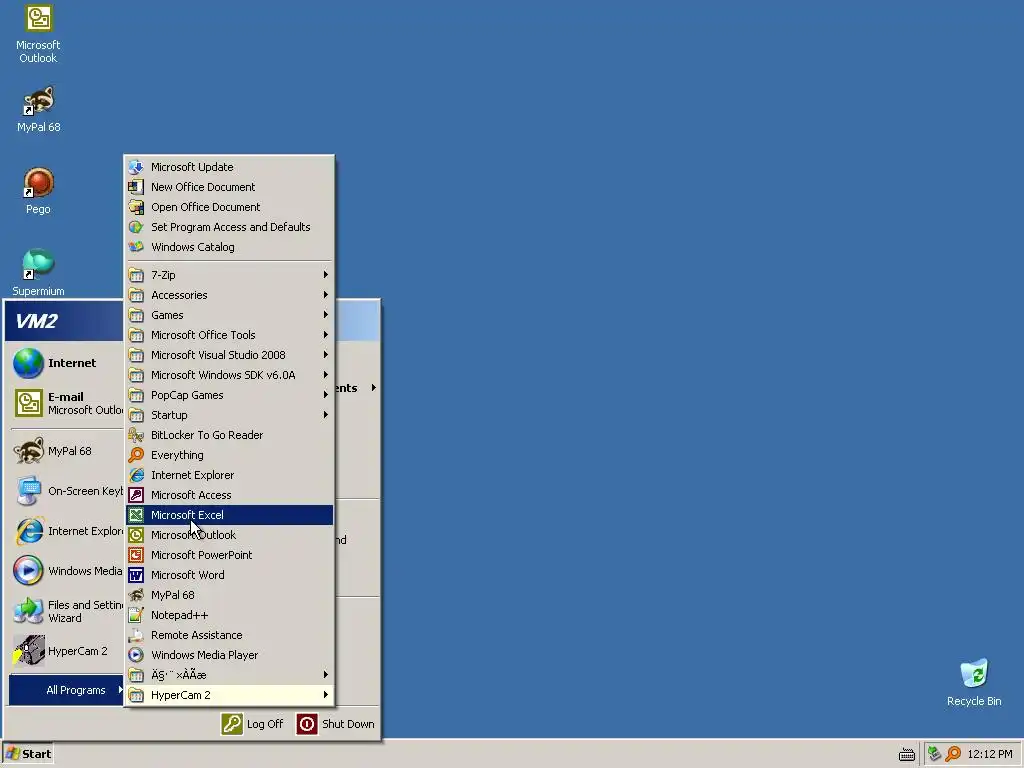
Task: Open HyperCam 2 in Start menu recent list
Action: [66, 651]
